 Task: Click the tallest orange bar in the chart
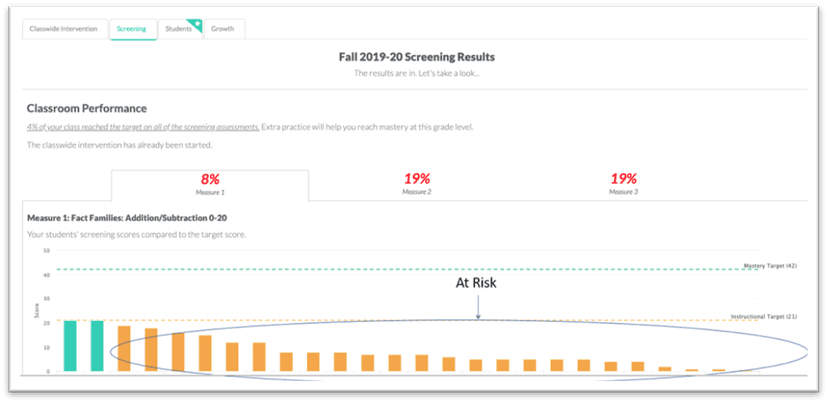pyautogui.click(x=124, y=349)
